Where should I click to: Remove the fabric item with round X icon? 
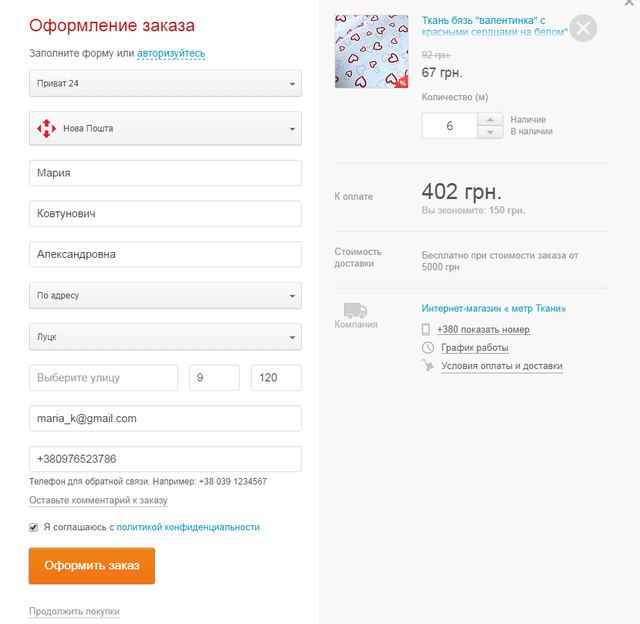point(583,28)
